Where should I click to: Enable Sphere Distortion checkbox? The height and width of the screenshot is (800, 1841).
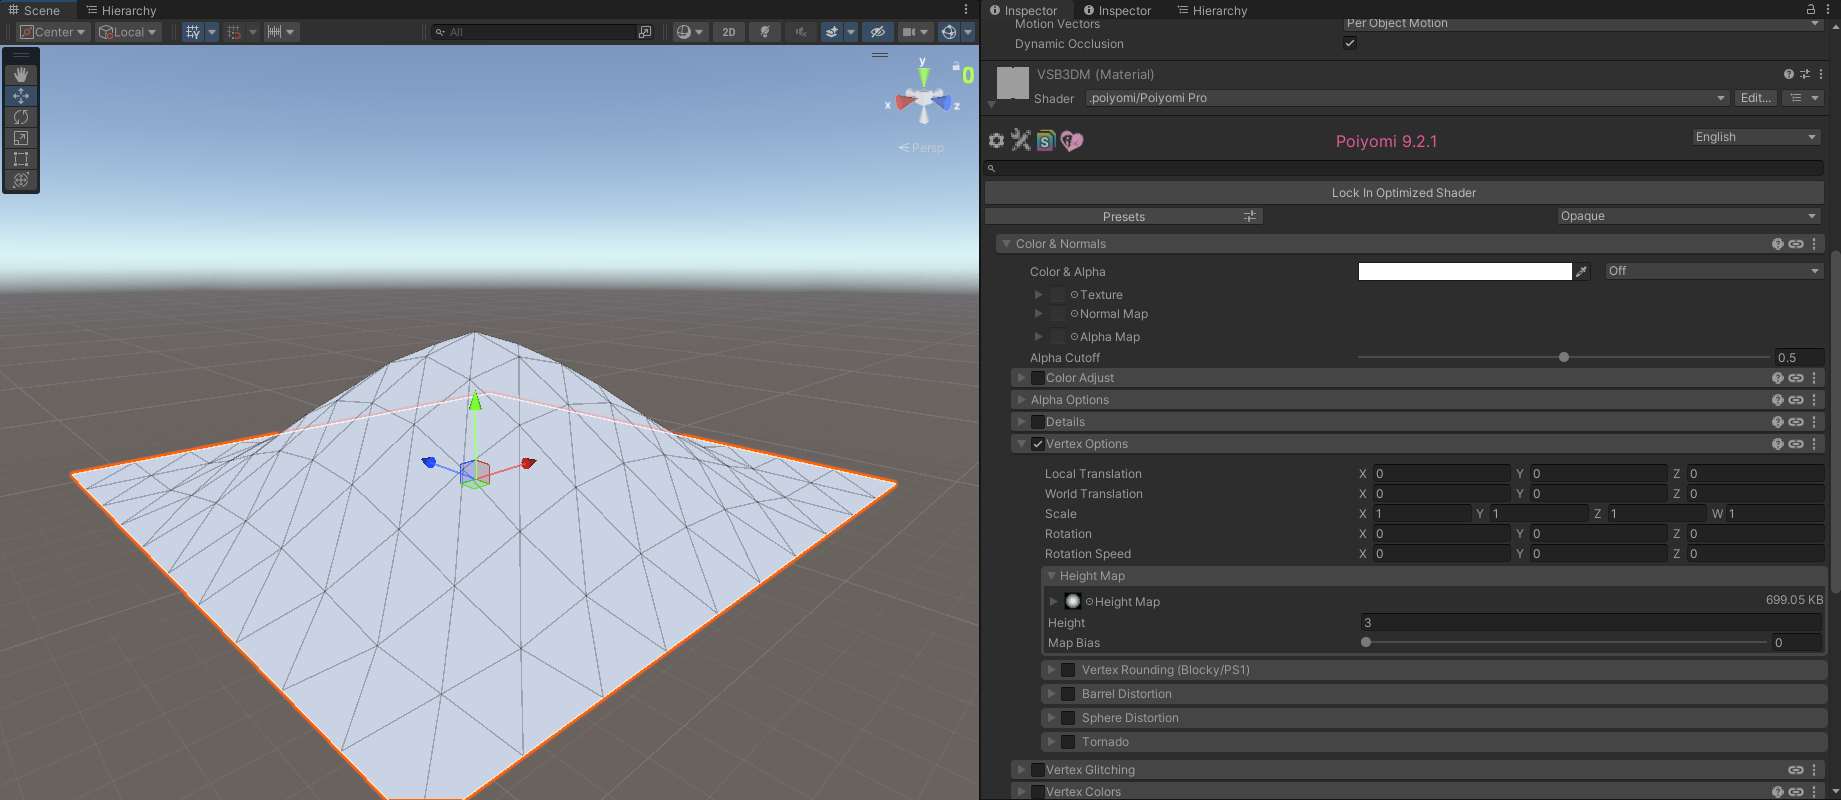(1068, 718)
